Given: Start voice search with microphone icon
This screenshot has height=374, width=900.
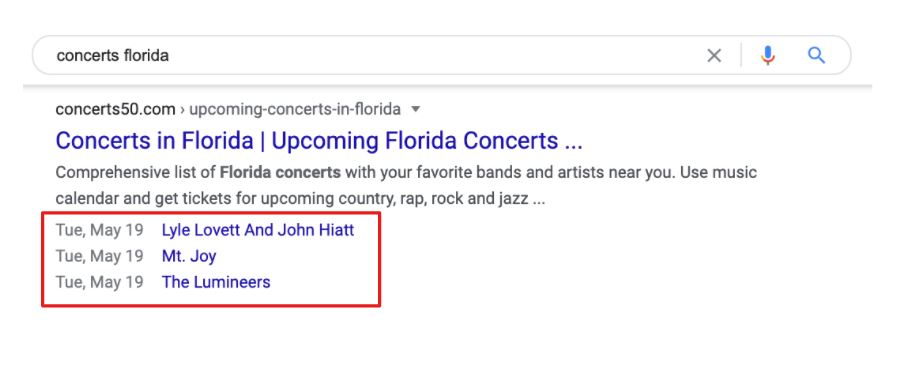Looking at the screenshot, I should click(767, 56).
